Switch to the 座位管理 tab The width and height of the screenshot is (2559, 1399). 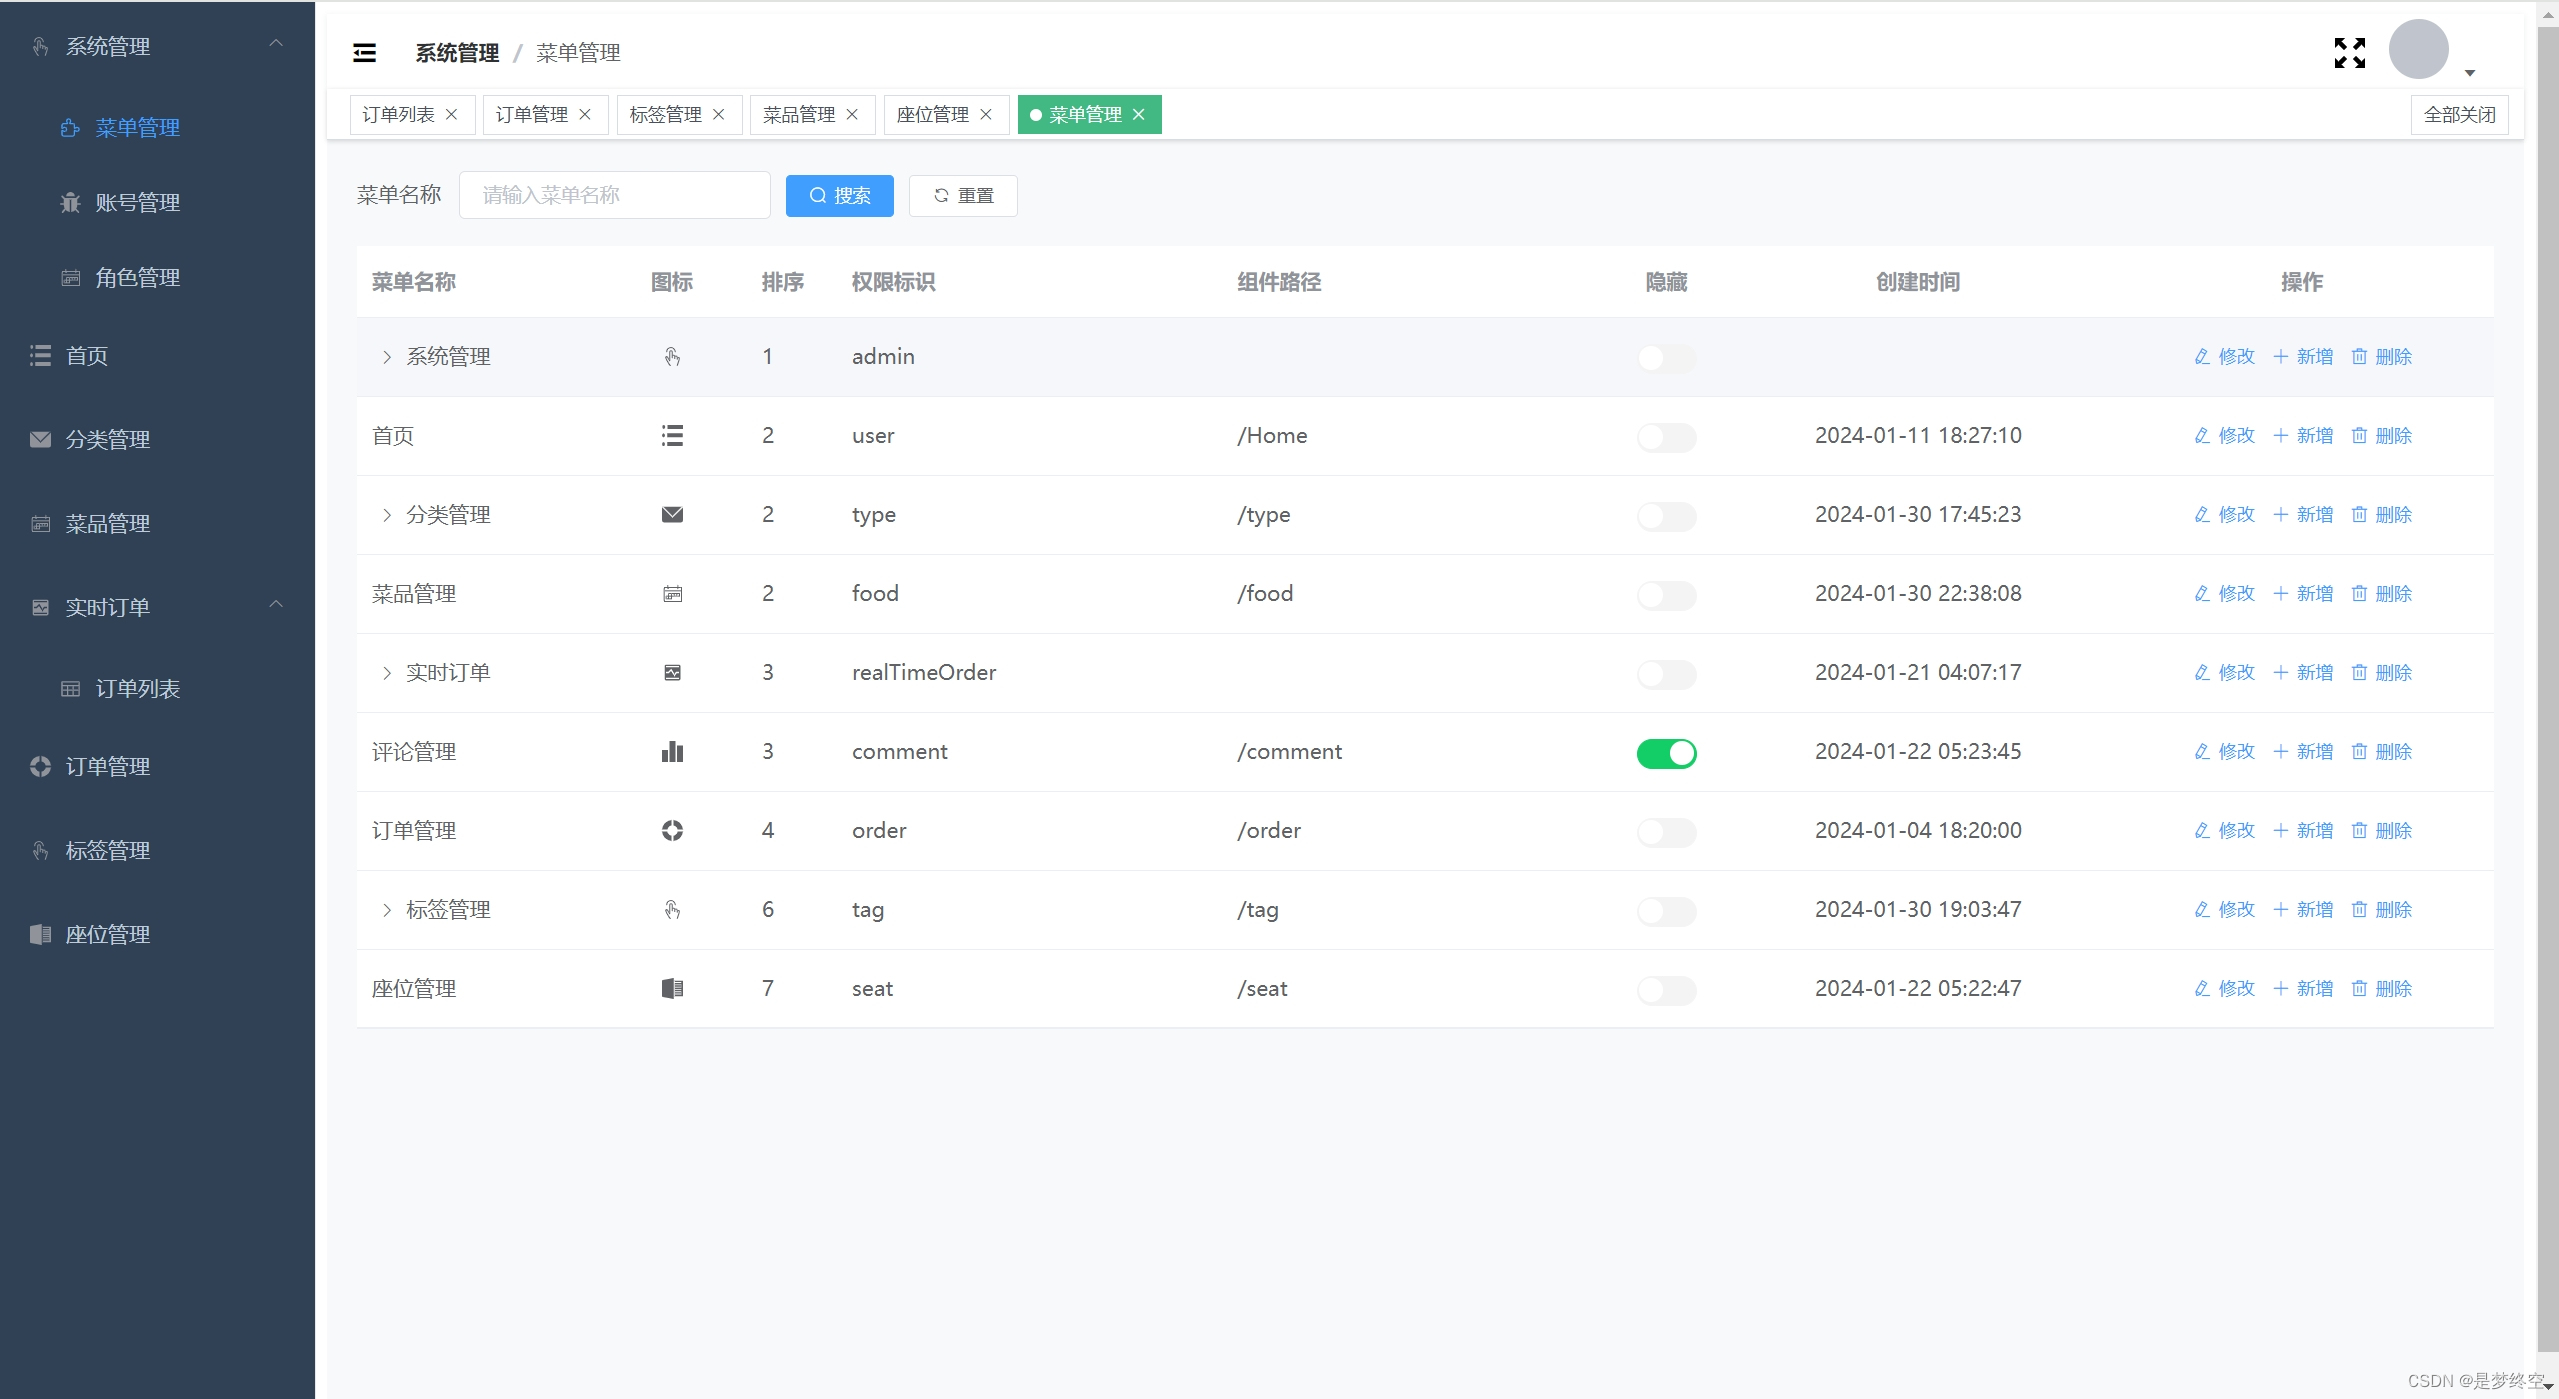tap(933, 115)
